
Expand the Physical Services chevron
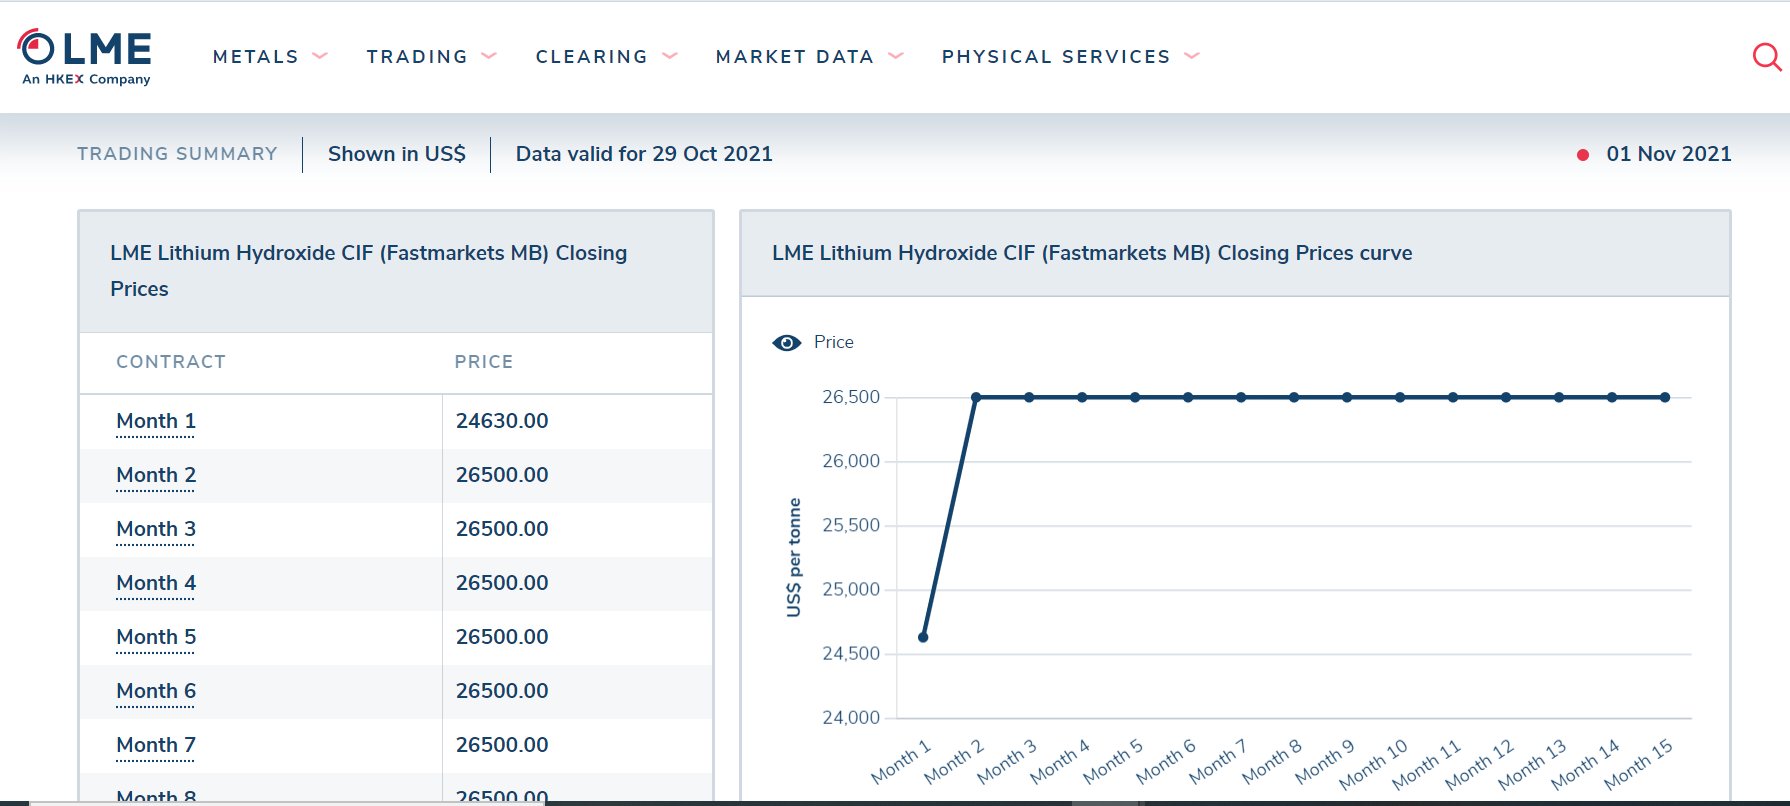1192,56
